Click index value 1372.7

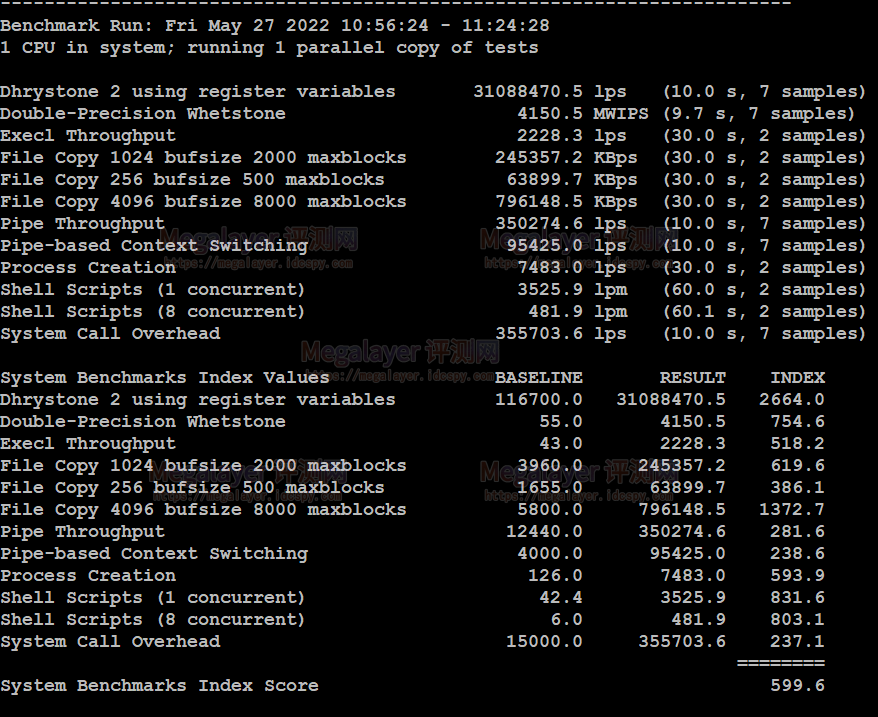point(792,510)
